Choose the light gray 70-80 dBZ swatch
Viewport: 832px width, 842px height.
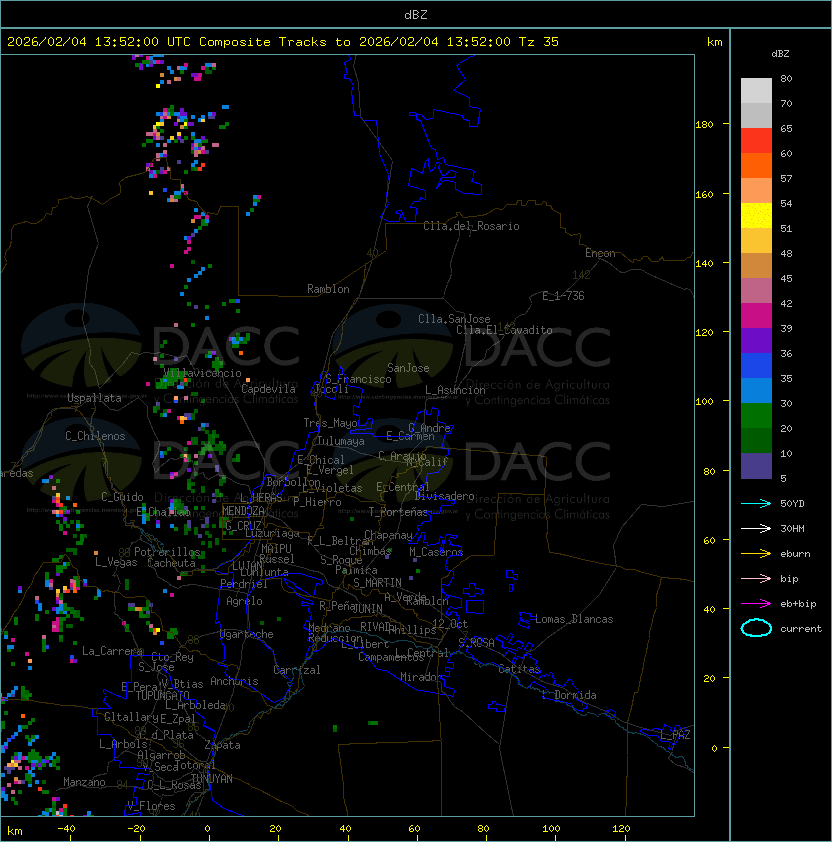click(756, 91)
